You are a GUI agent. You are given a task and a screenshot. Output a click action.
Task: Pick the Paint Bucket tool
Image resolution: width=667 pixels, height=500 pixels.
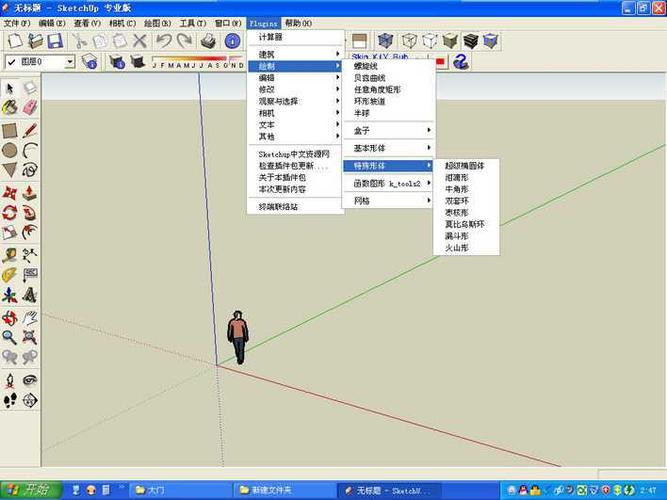pyautogui.click(x=10, y=108)
